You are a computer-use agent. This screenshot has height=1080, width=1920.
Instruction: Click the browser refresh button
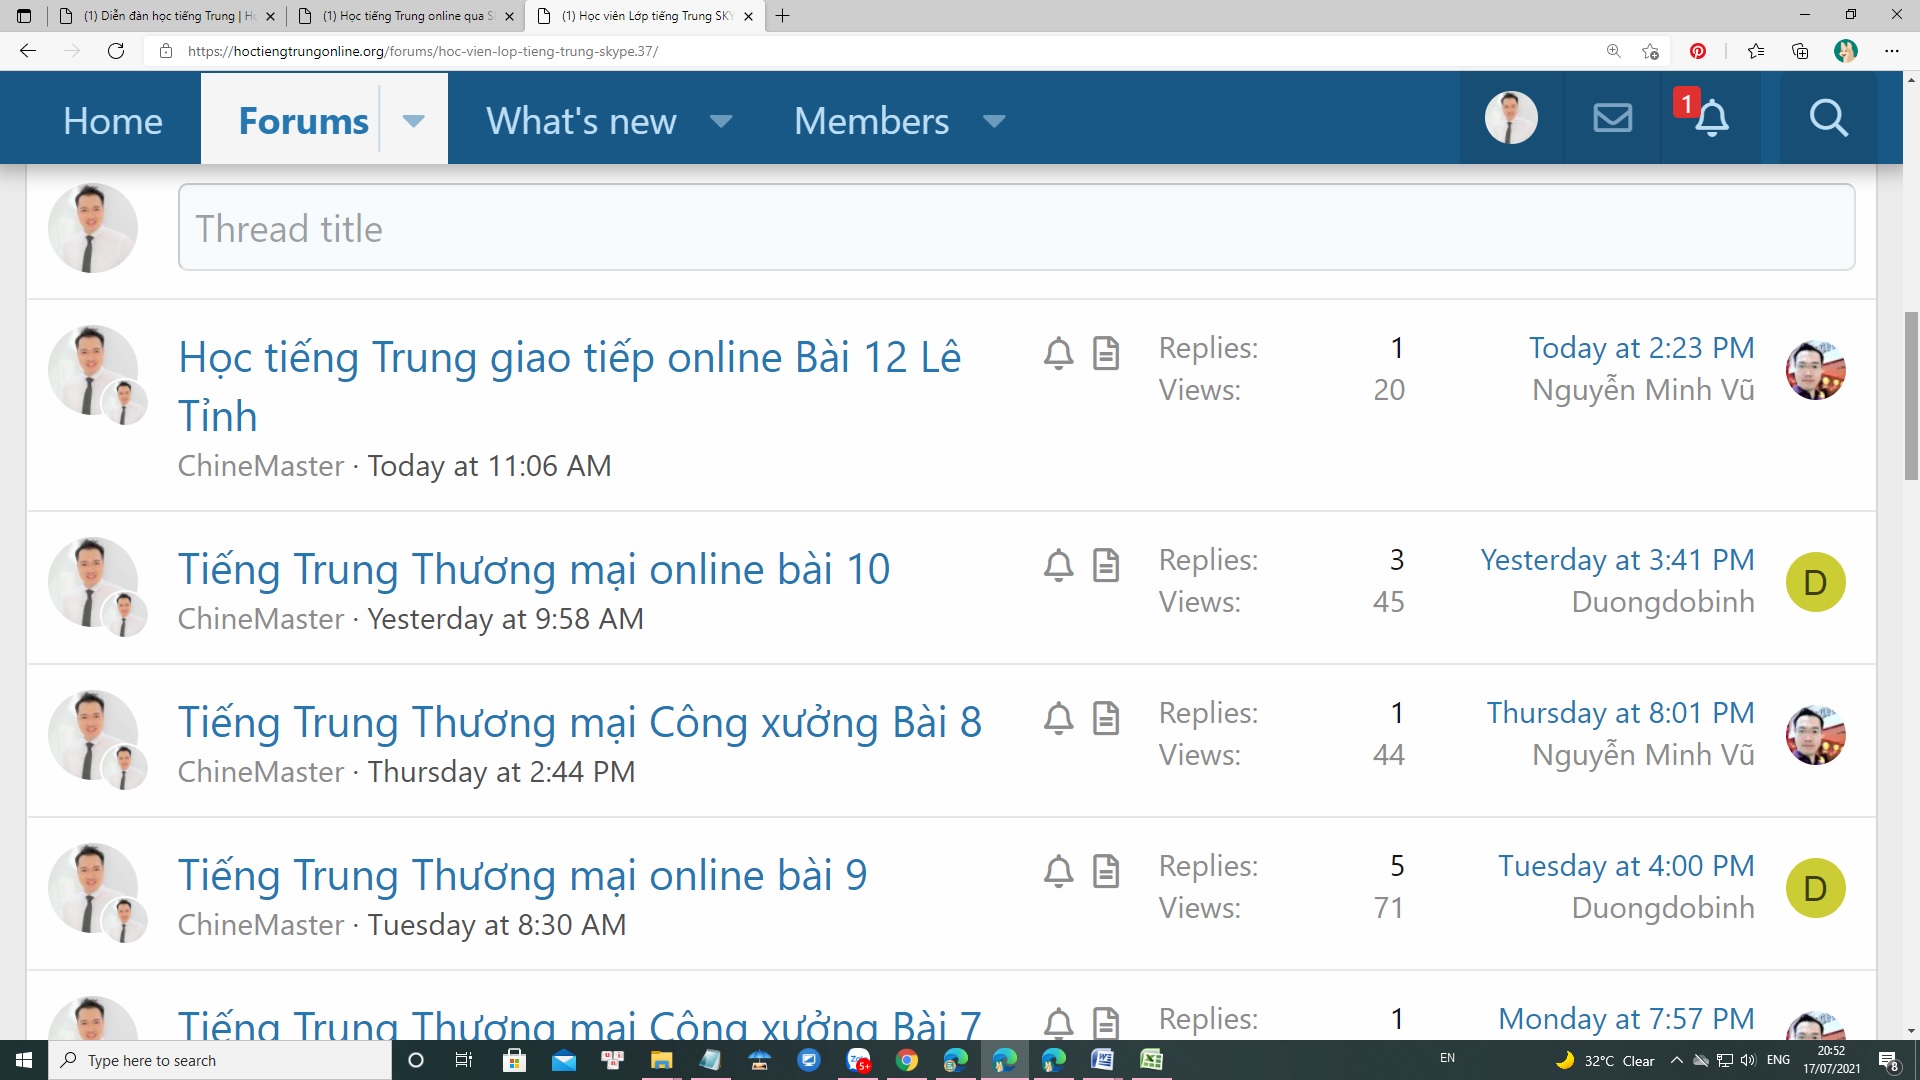[x=116, y=51]
